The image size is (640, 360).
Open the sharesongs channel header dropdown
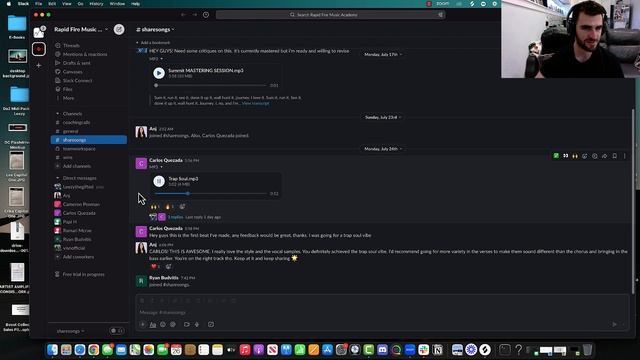[x=155, y=29]
